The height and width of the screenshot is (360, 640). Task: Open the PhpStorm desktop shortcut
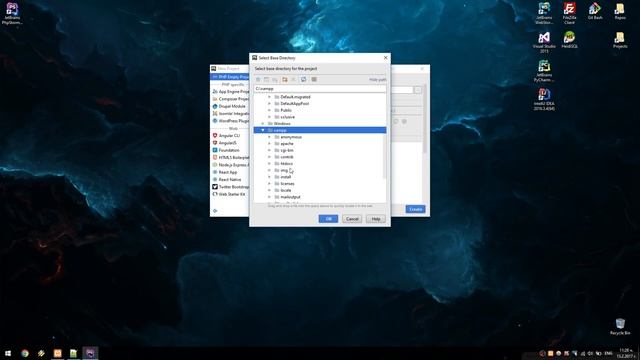coord(12,13)
